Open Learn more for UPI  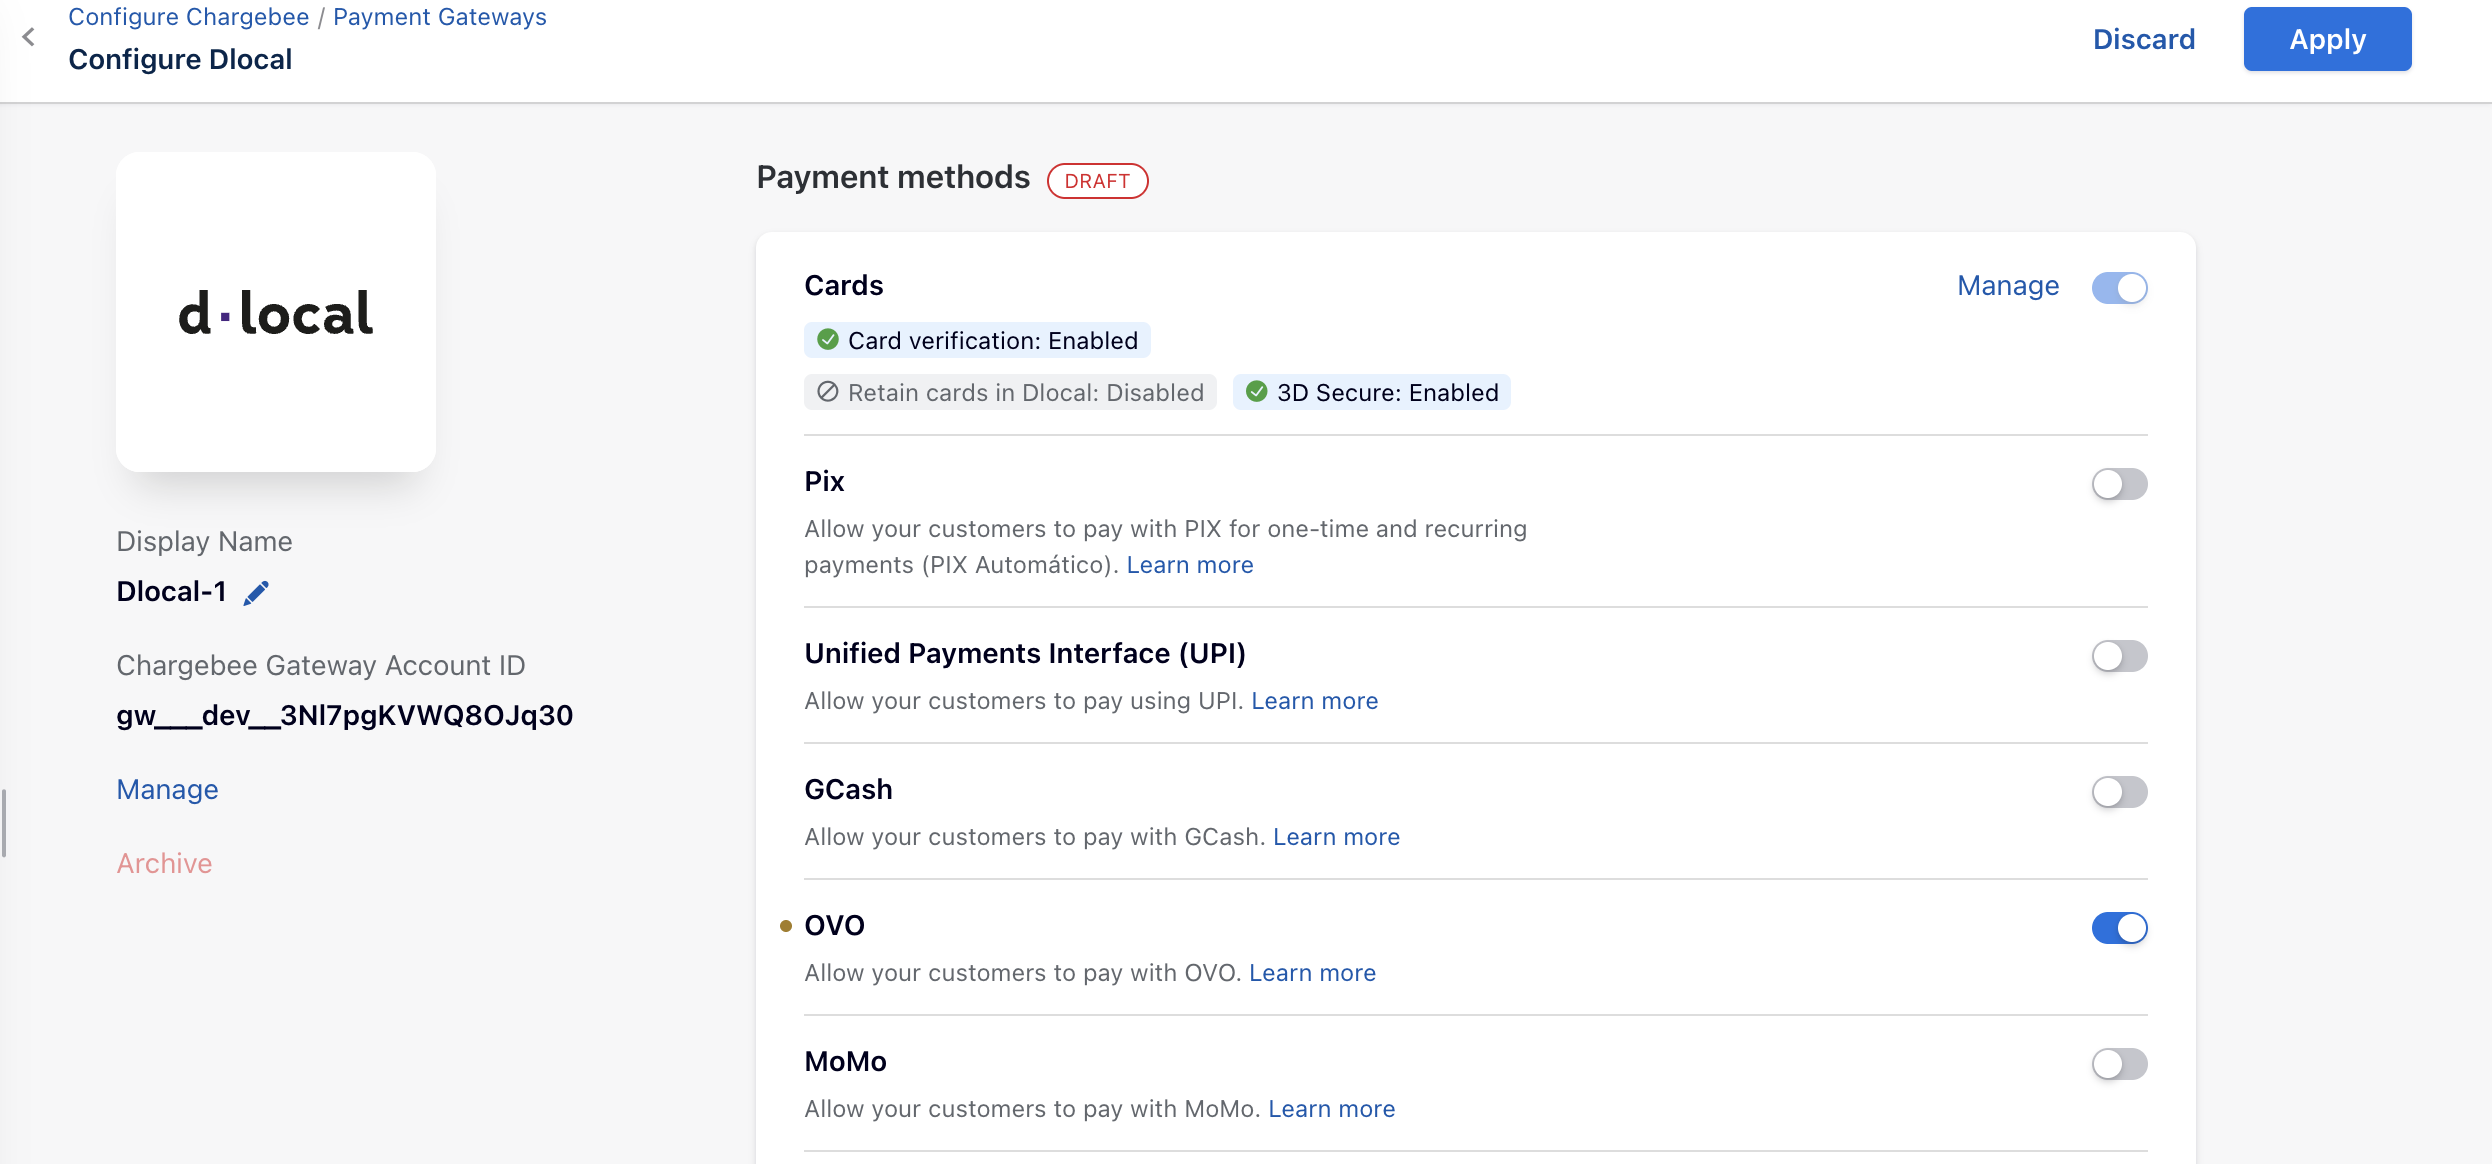click(x=1314, y=701)
